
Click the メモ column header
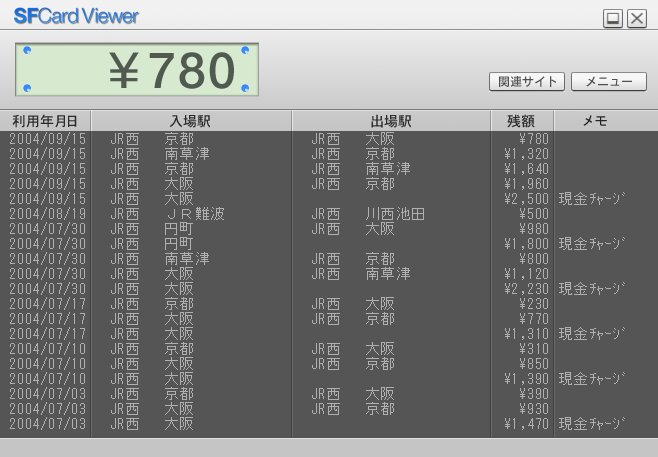(x=595, y=121)
